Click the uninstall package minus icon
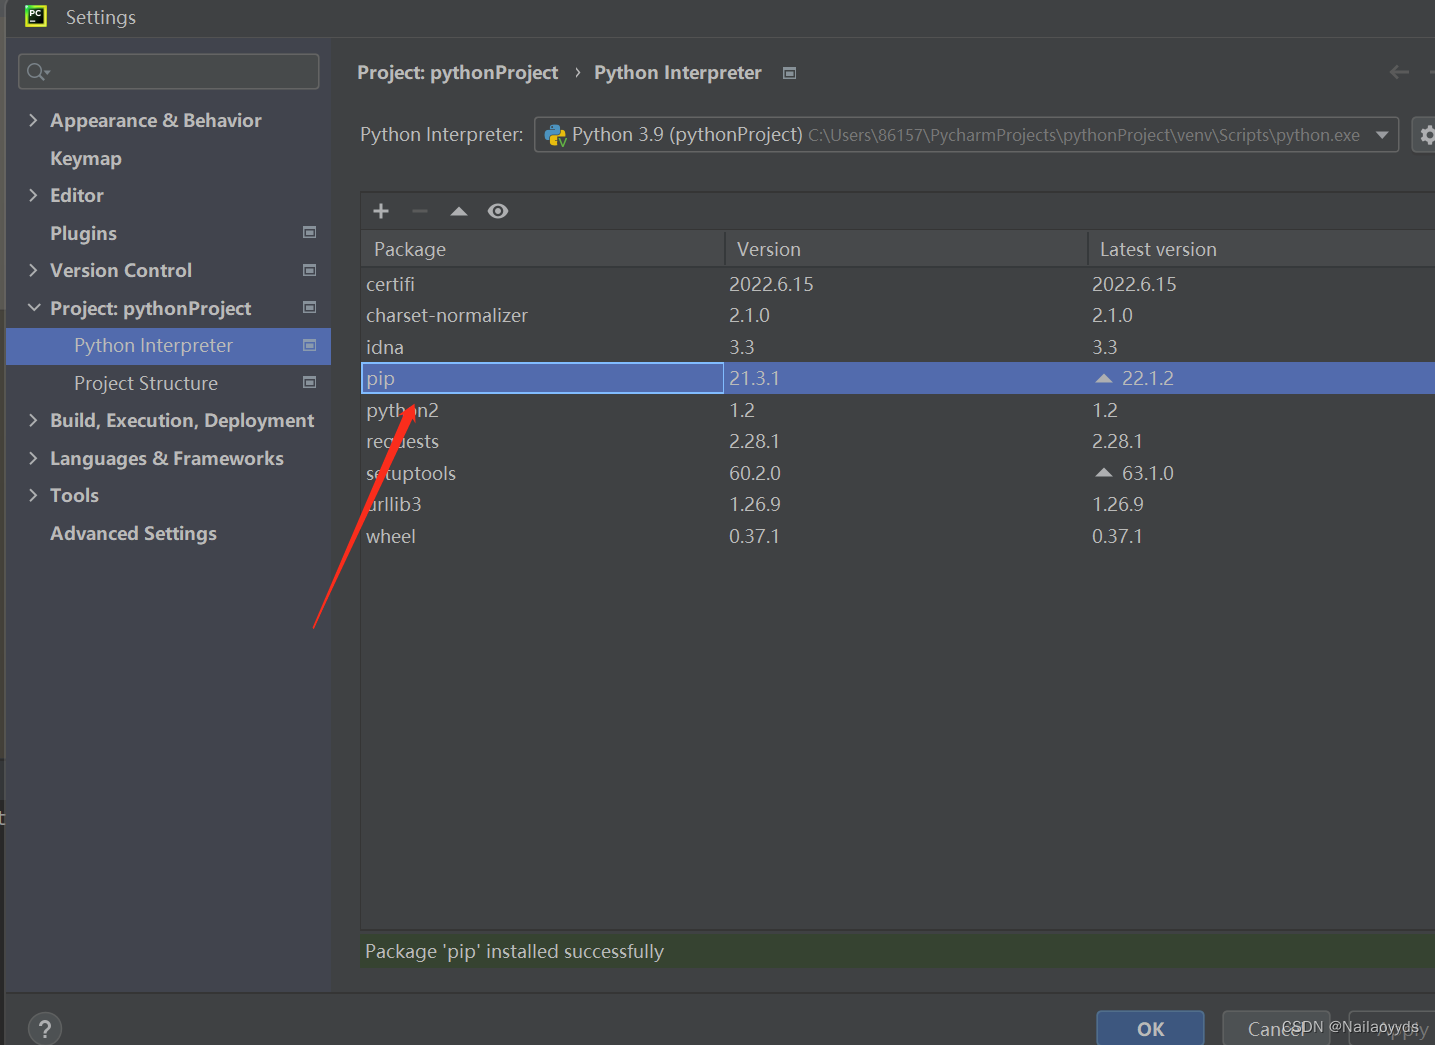Image resolution: width=1435 pixels, height=1045 pixels. click(x=420, y=211)
